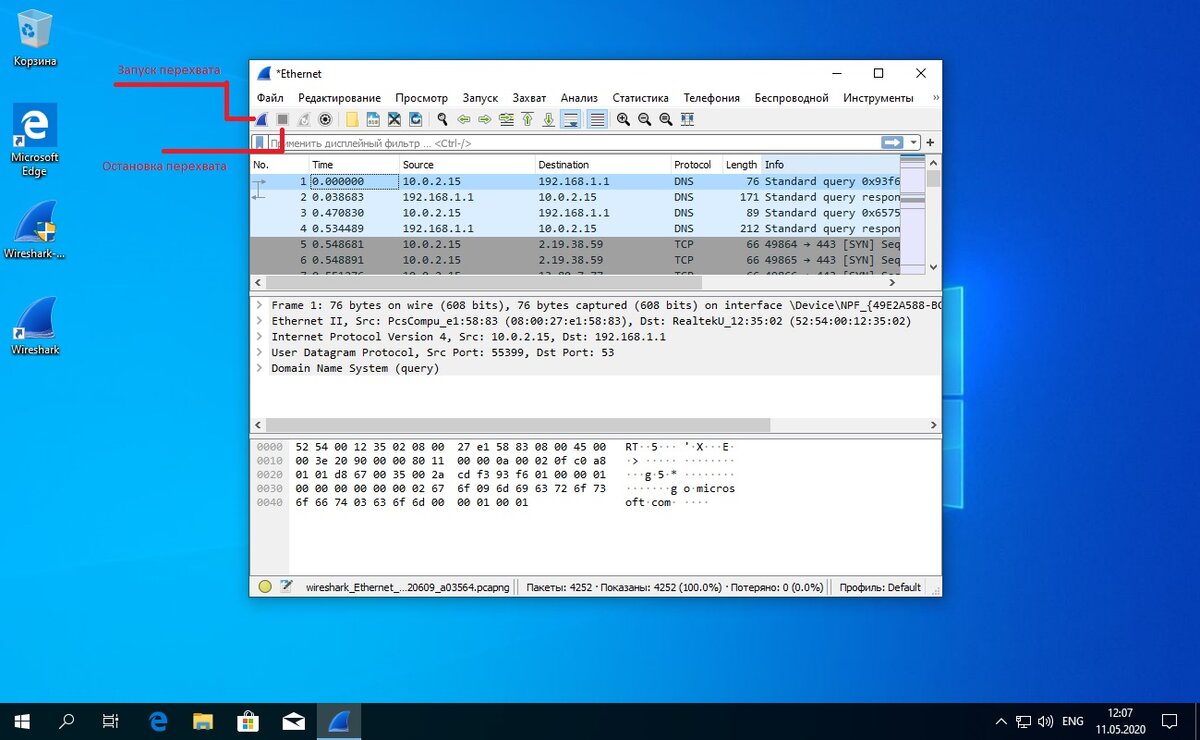Jump to the first packet
The image size is (1200, 740).
(527, 120)
